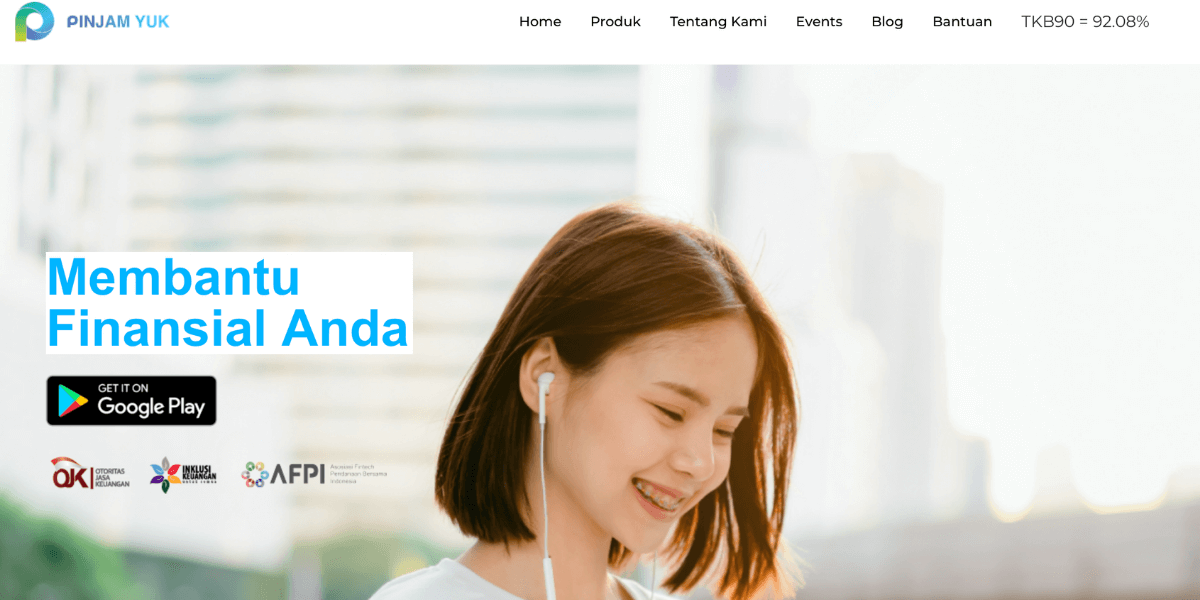Open the Tentang Kami page
This screenshot has width=1200, height=600.
(x=718, y=22)
